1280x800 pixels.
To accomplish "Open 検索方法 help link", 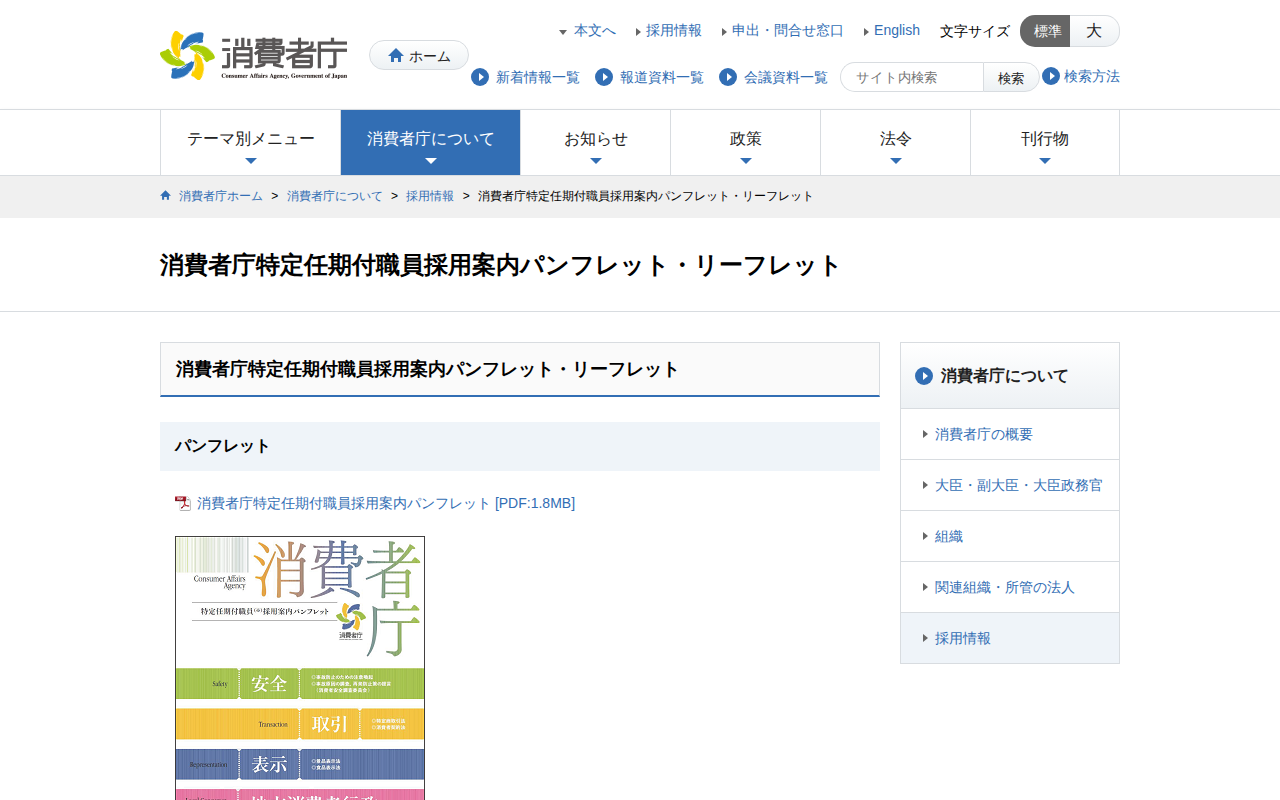I will 1092,76.
